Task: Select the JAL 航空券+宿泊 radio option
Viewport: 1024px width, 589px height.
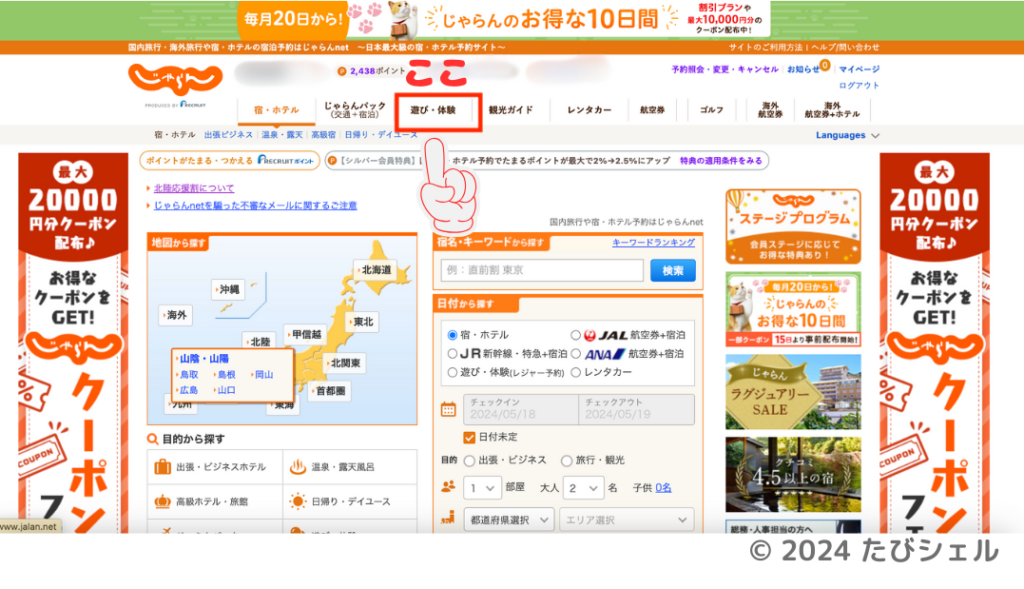Action: coord(575,335)
